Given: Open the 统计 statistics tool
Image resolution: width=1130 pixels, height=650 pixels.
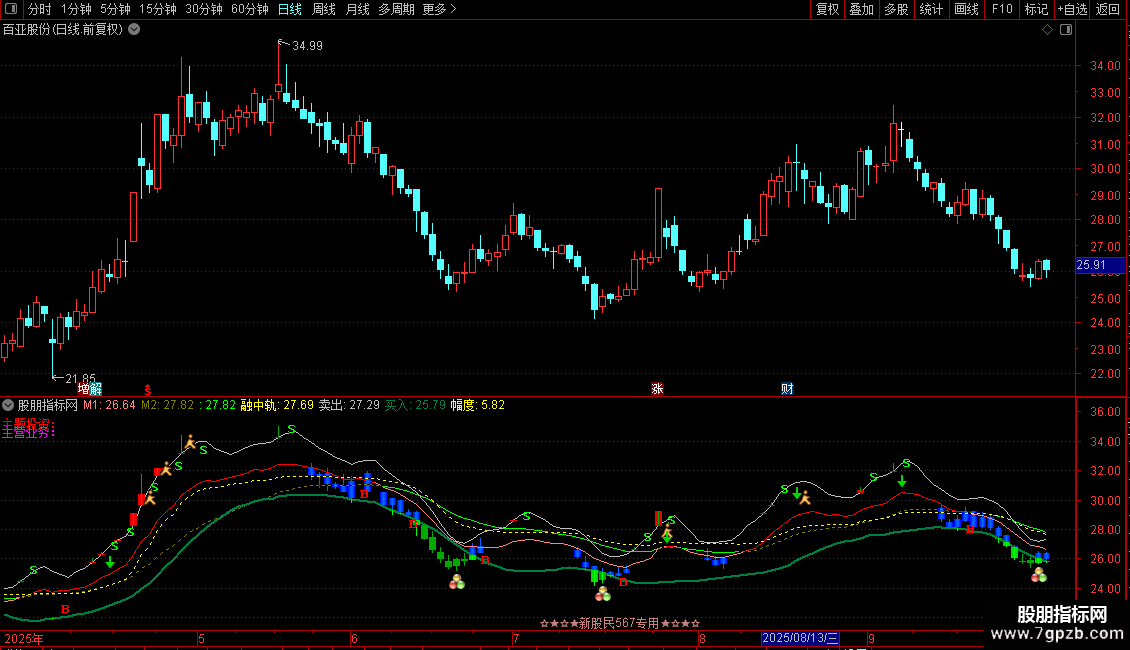Looking at the screenshot, I should coord(930,9).
